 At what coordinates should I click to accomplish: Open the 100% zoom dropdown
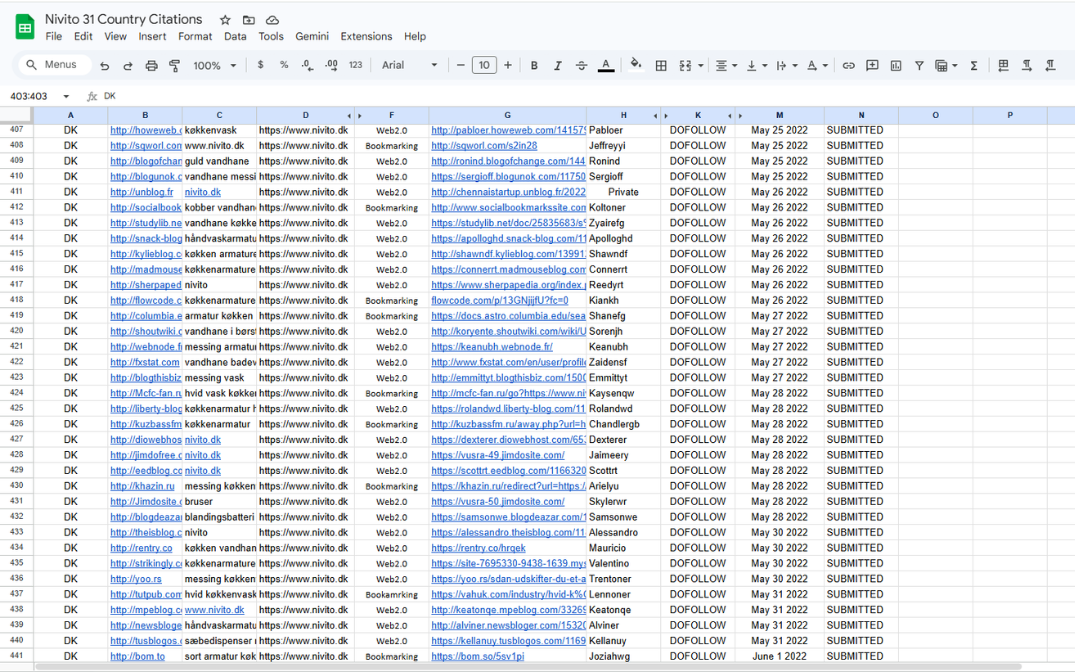214,66
